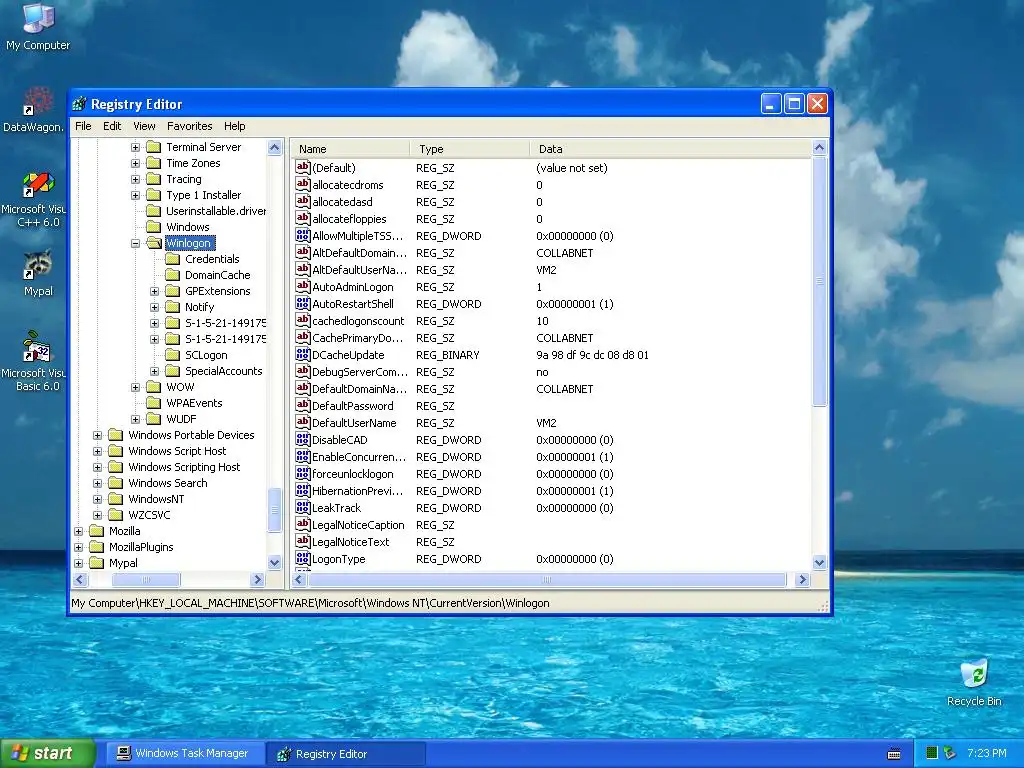Click the DCacheUpdate binary value icon
The height and width of the screenshot is (768, 1024).
click(302, 354)
